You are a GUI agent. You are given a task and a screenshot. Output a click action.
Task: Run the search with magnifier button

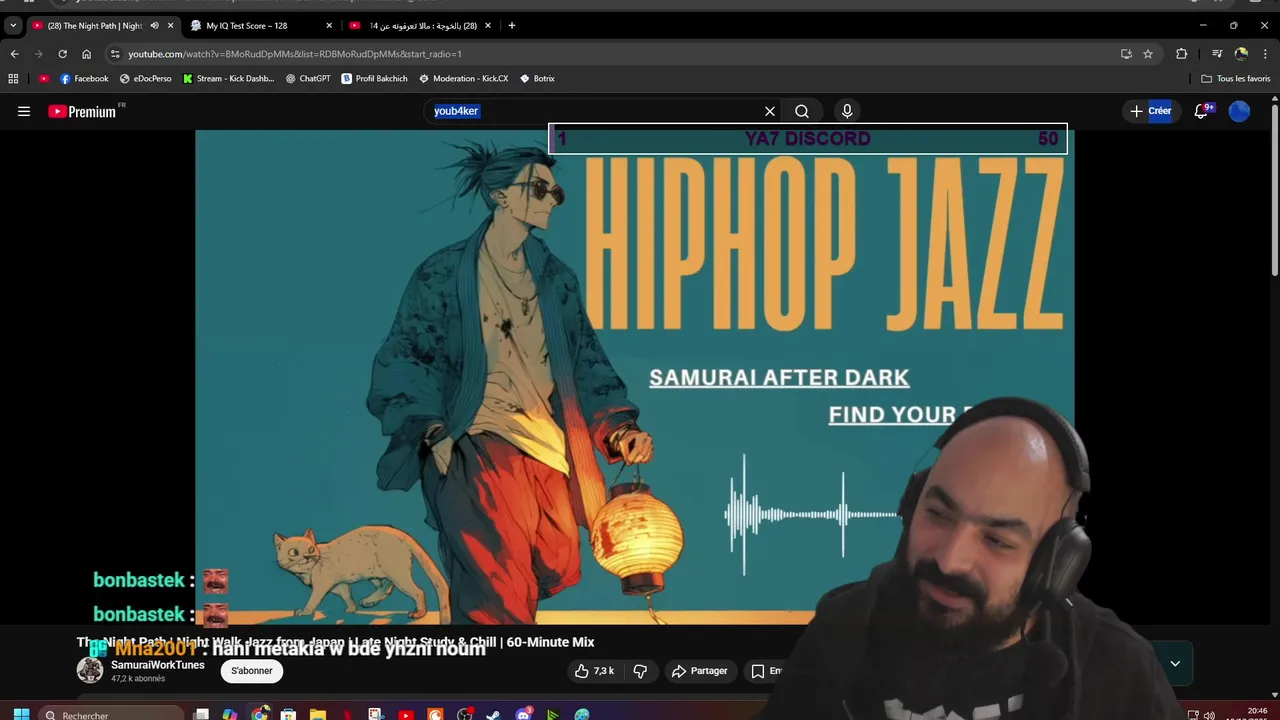tap(802, 111)
